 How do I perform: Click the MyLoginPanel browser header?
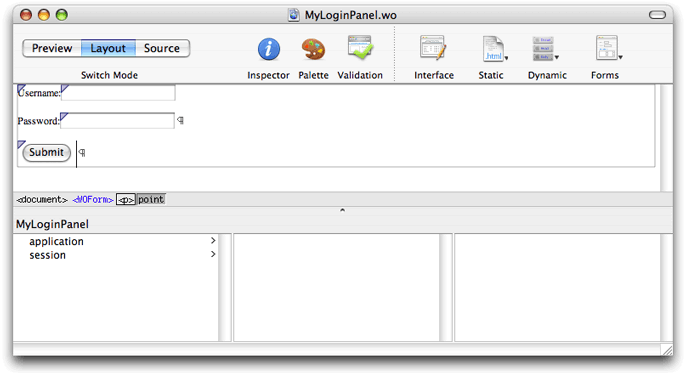pyautogui.click(x=52, y=224)
